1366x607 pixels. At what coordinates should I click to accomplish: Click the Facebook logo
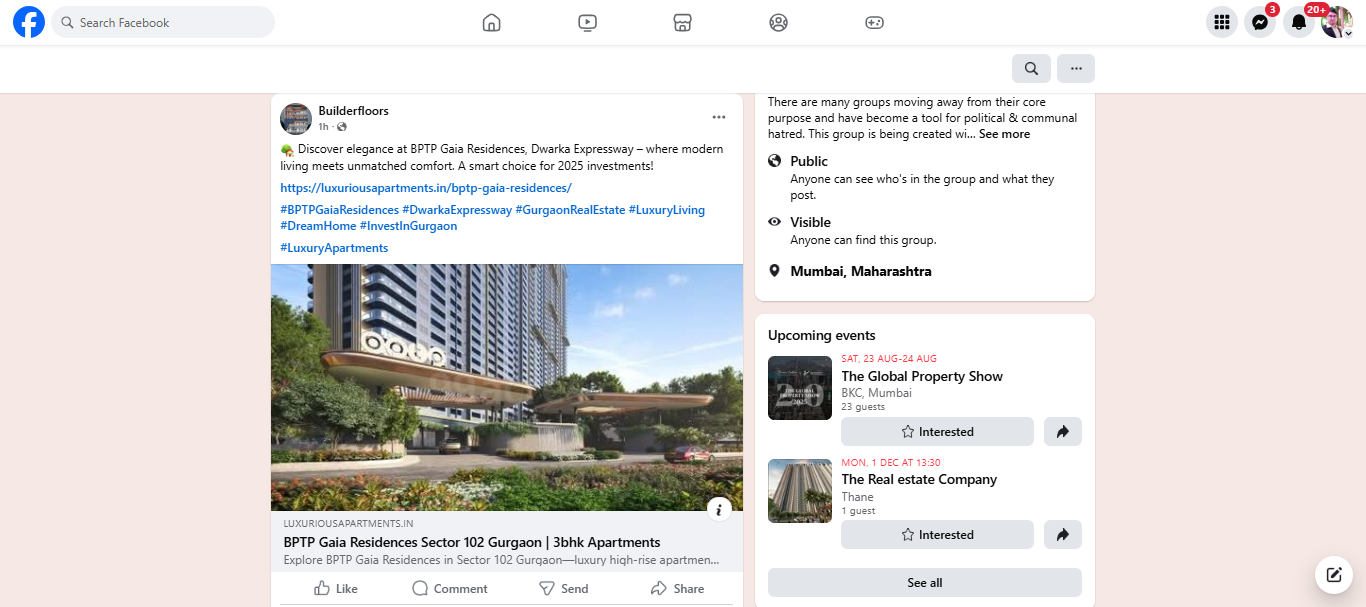tap(29, 22)
